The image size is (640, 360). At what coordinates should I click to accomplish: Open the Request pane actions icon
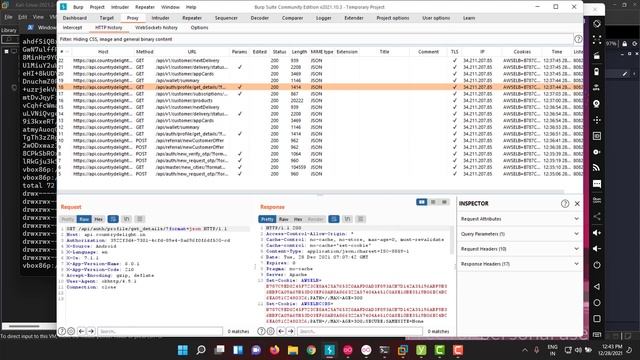113,219
